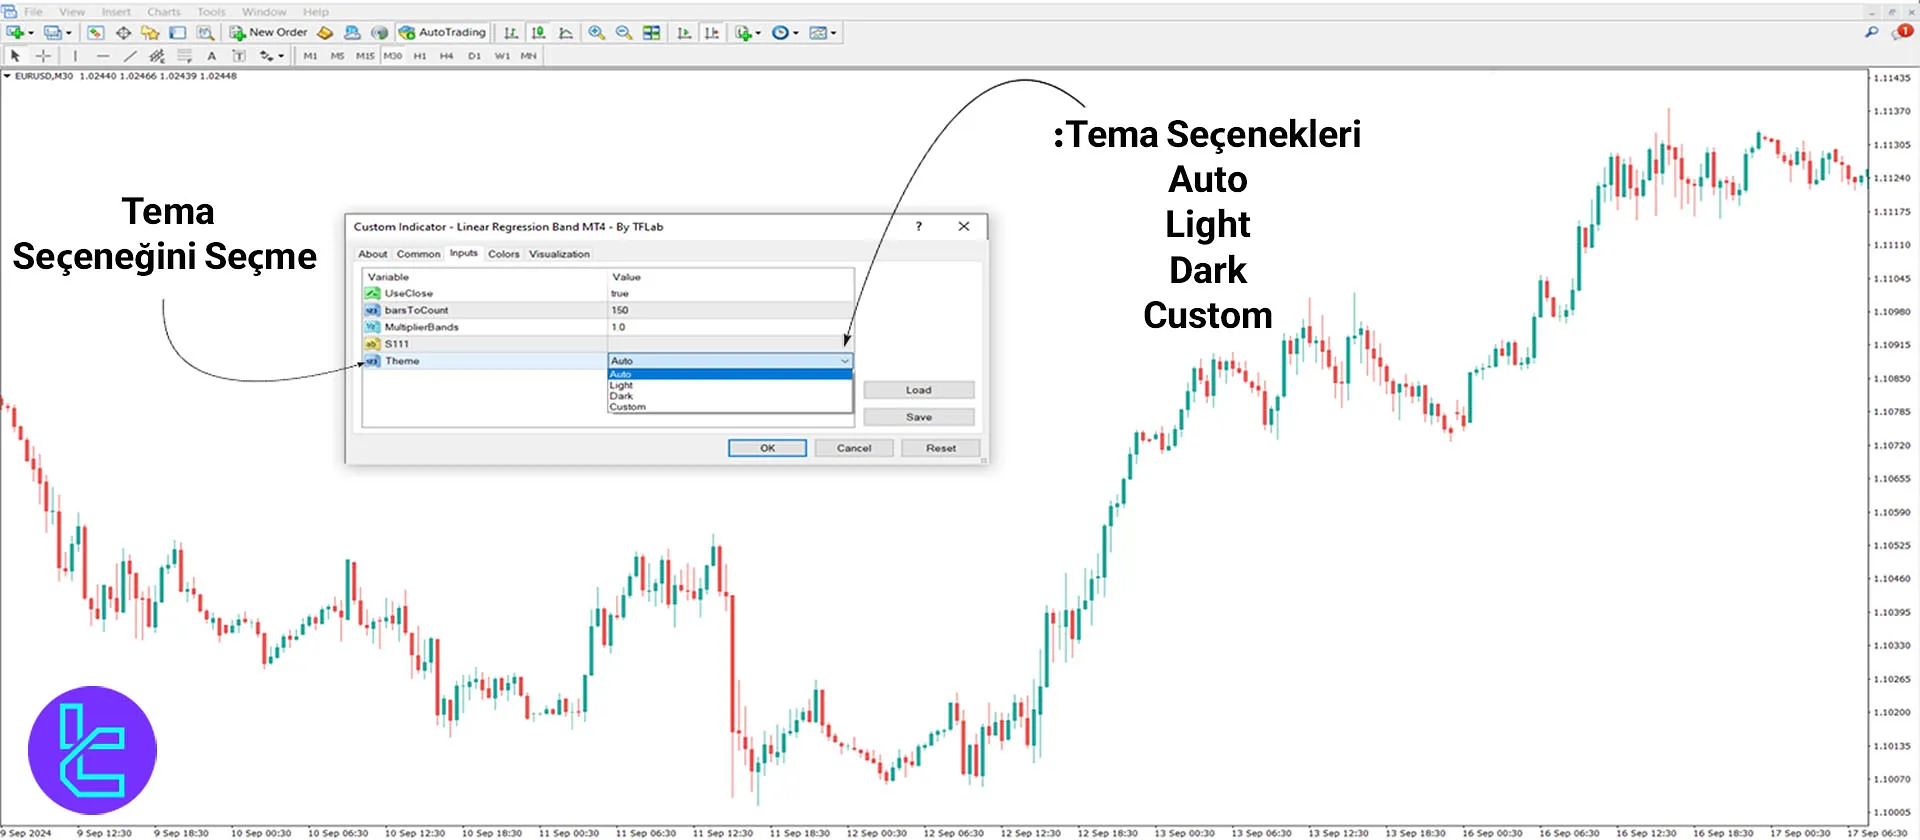Image resolution: width=1920 pixels, height=840 pixels.
Task: Select the crosshair cursor tool
Action: tap(43, 56)
